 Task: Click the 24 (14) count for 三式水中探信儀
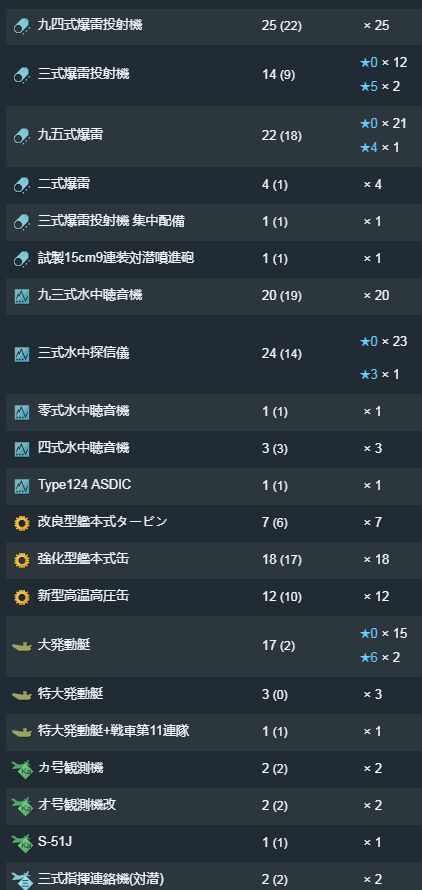(x=282, y=354)
